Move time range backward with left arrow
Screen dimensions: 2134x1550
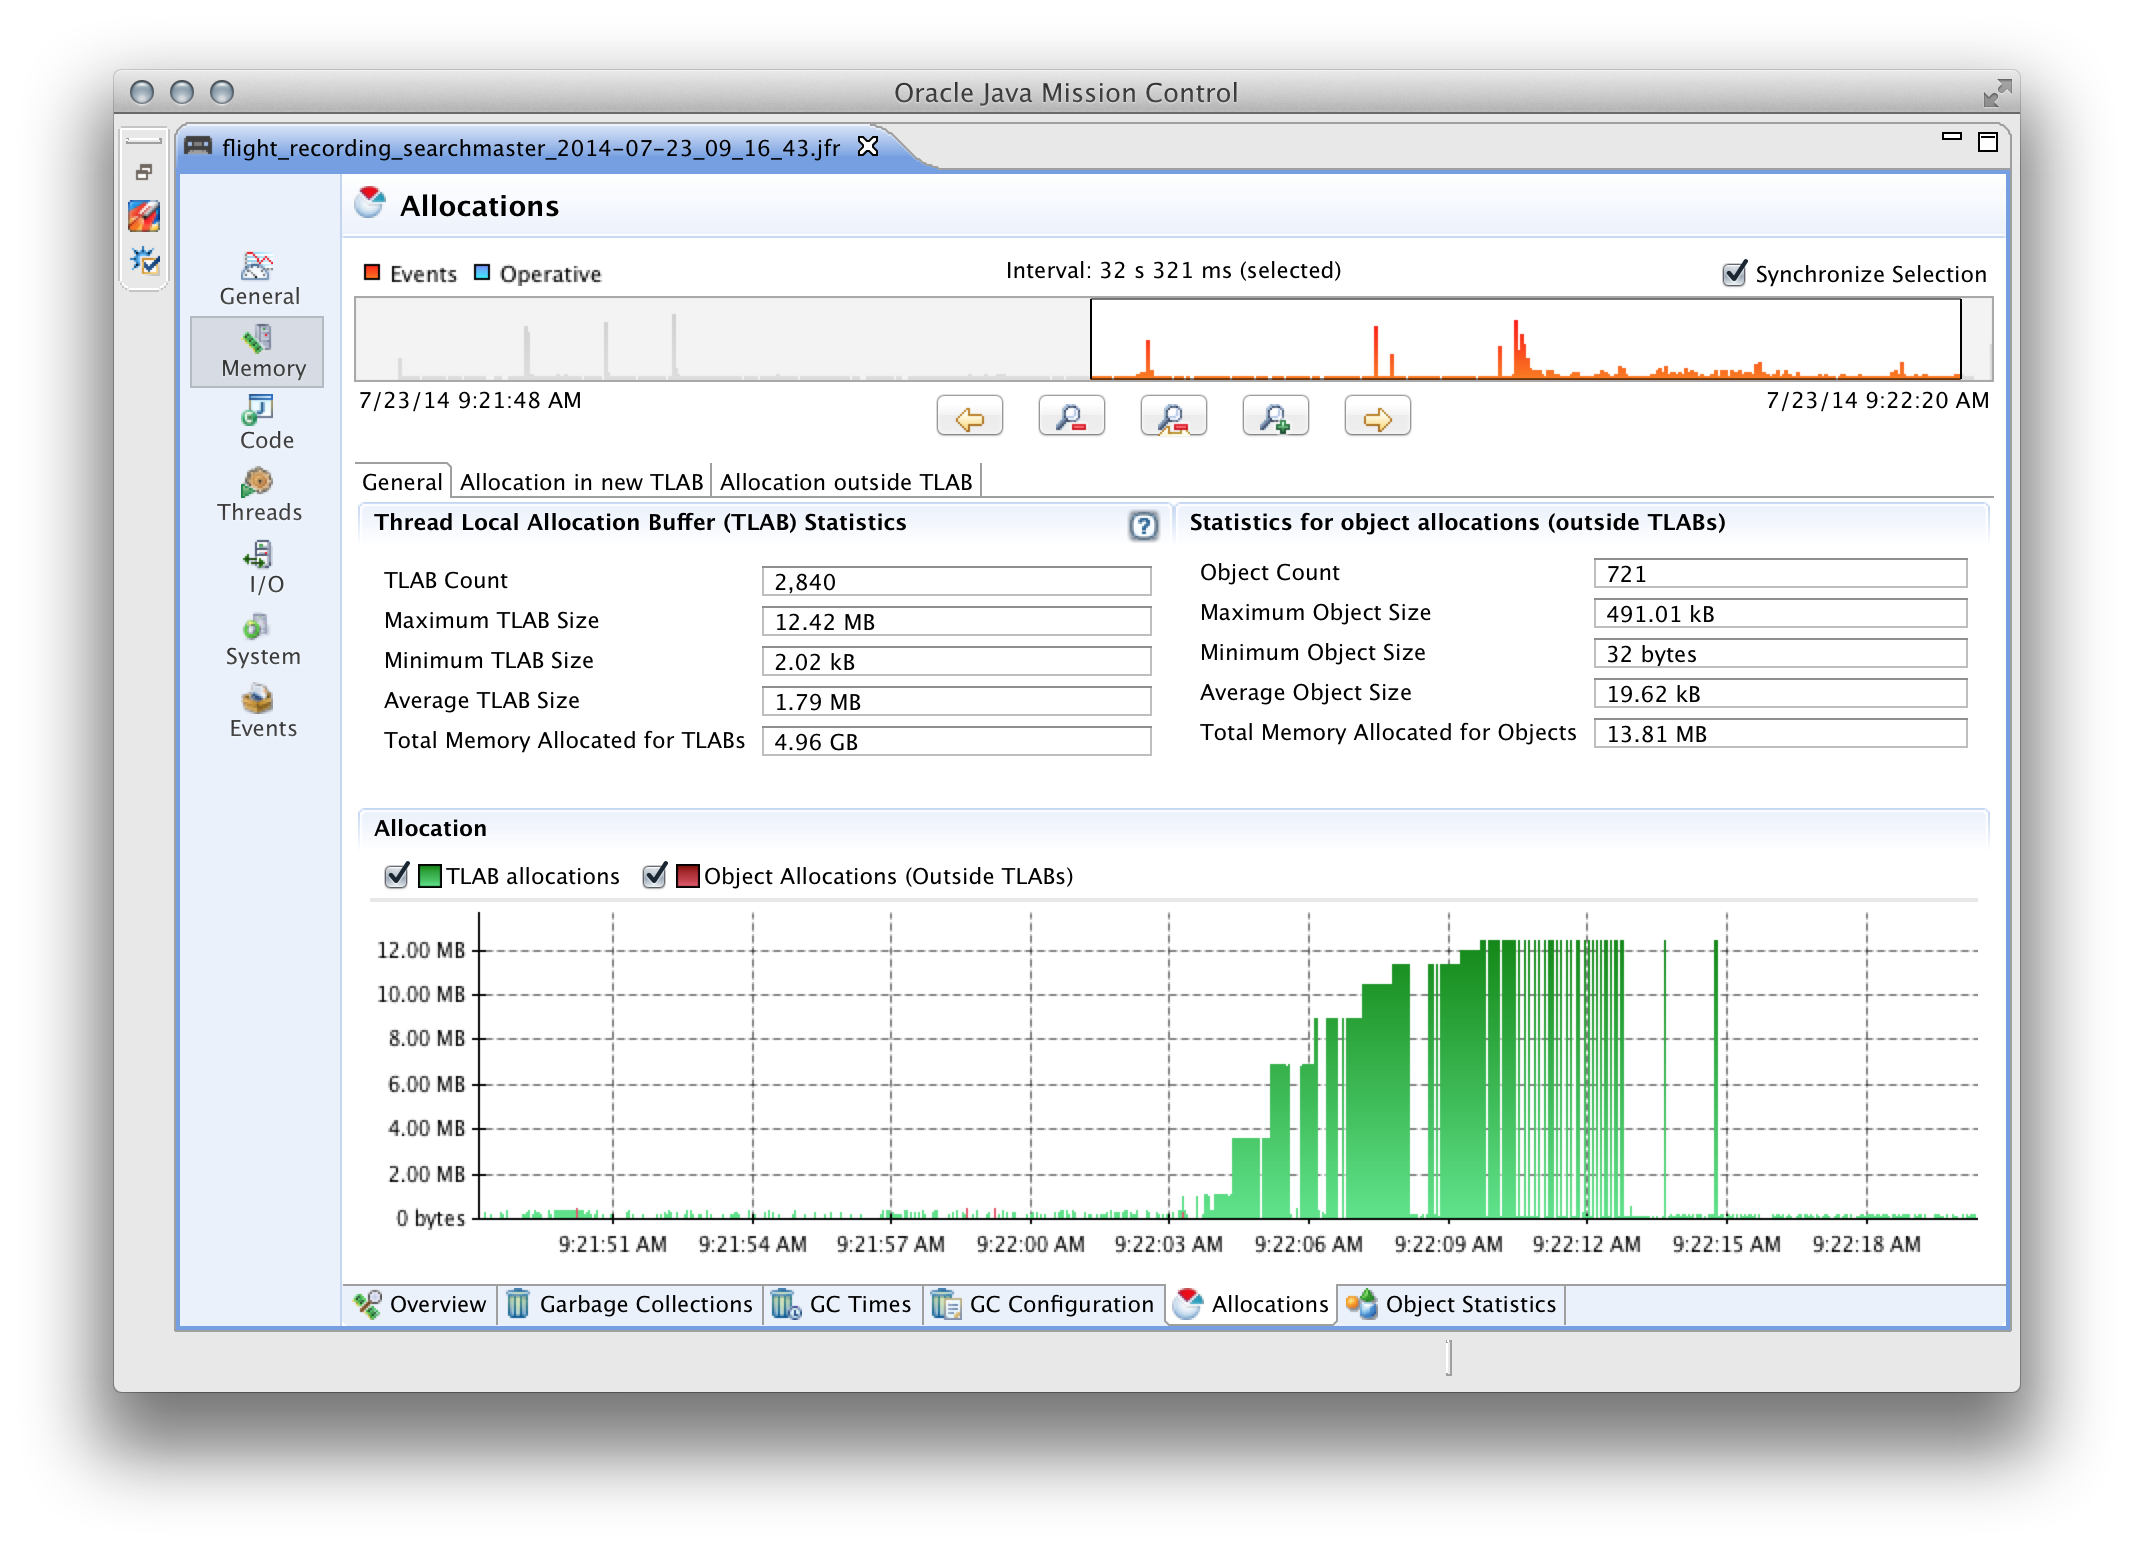[969, 417]
